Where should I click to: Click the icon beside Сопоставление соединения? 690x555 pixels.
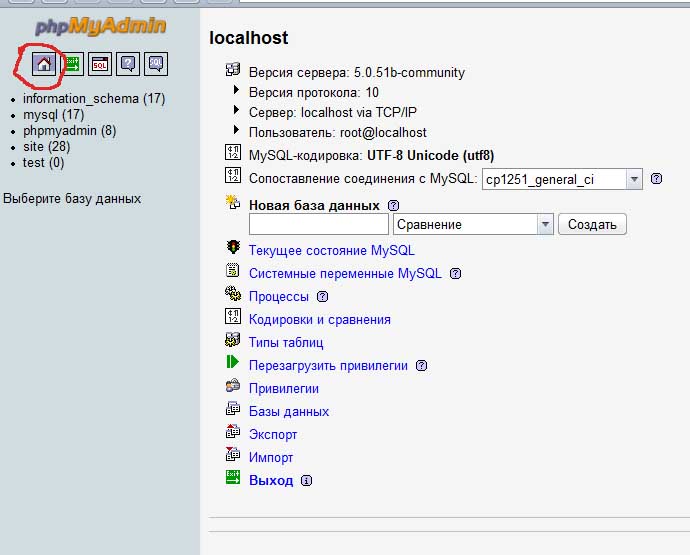233,175
